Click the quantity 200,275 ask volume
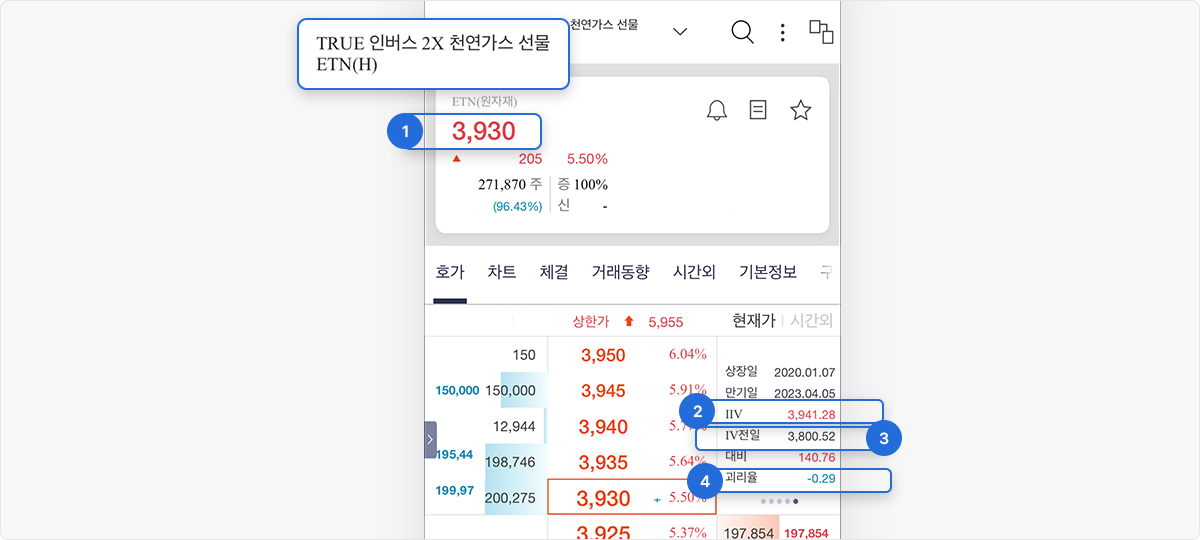The width and height of the screenshot is (1200, 540). point(510,498)
